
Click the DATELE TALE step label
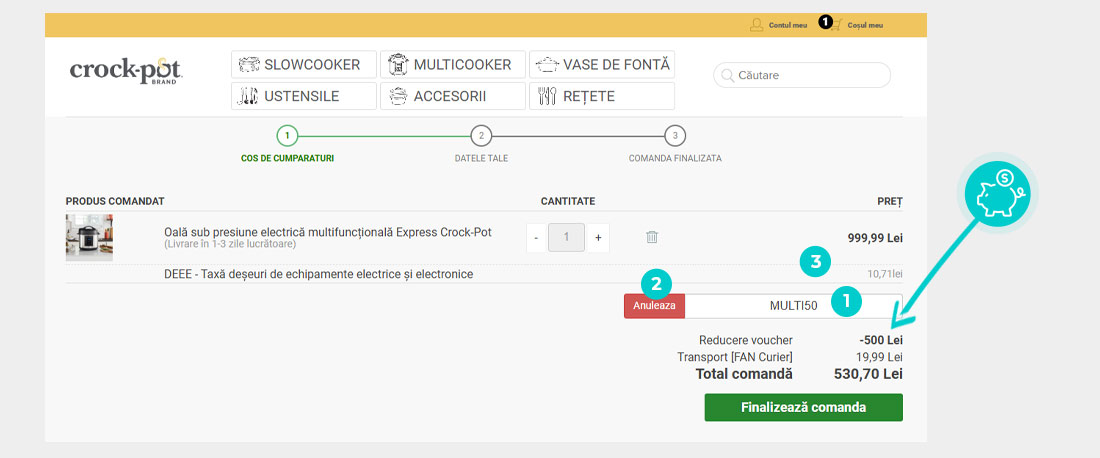[481, 159]
